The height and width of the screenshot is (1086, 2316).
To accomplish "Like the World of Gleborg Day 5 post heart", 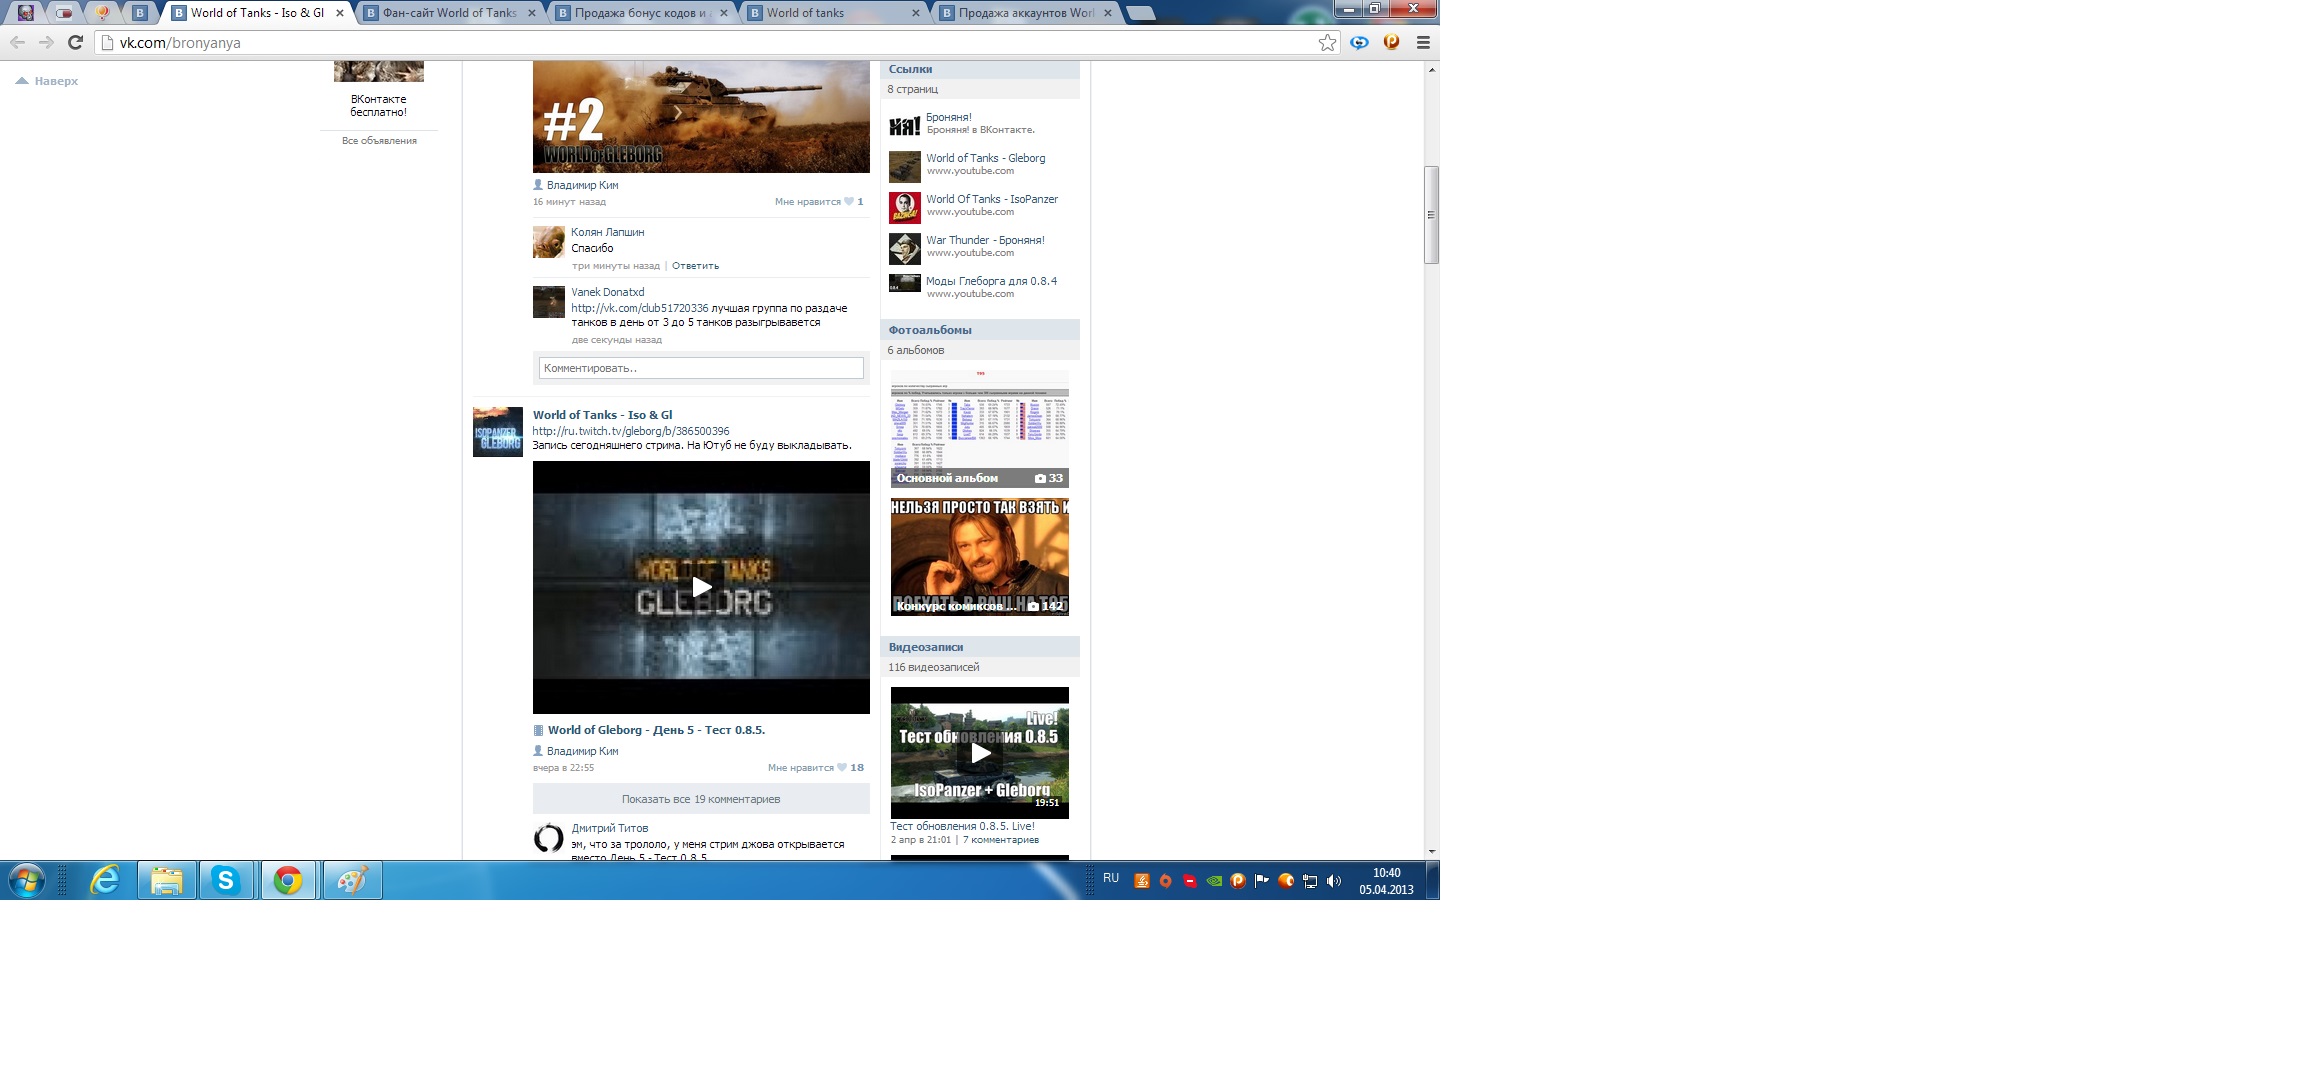I will coord(843,768).
